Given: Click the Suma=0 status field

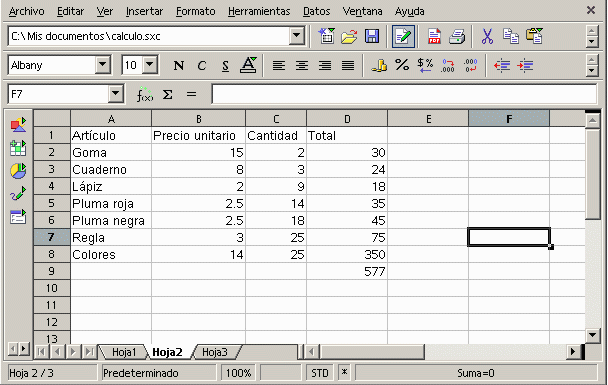Looking at the screenshot, I should pyautogui.click(x=475, y=373).
